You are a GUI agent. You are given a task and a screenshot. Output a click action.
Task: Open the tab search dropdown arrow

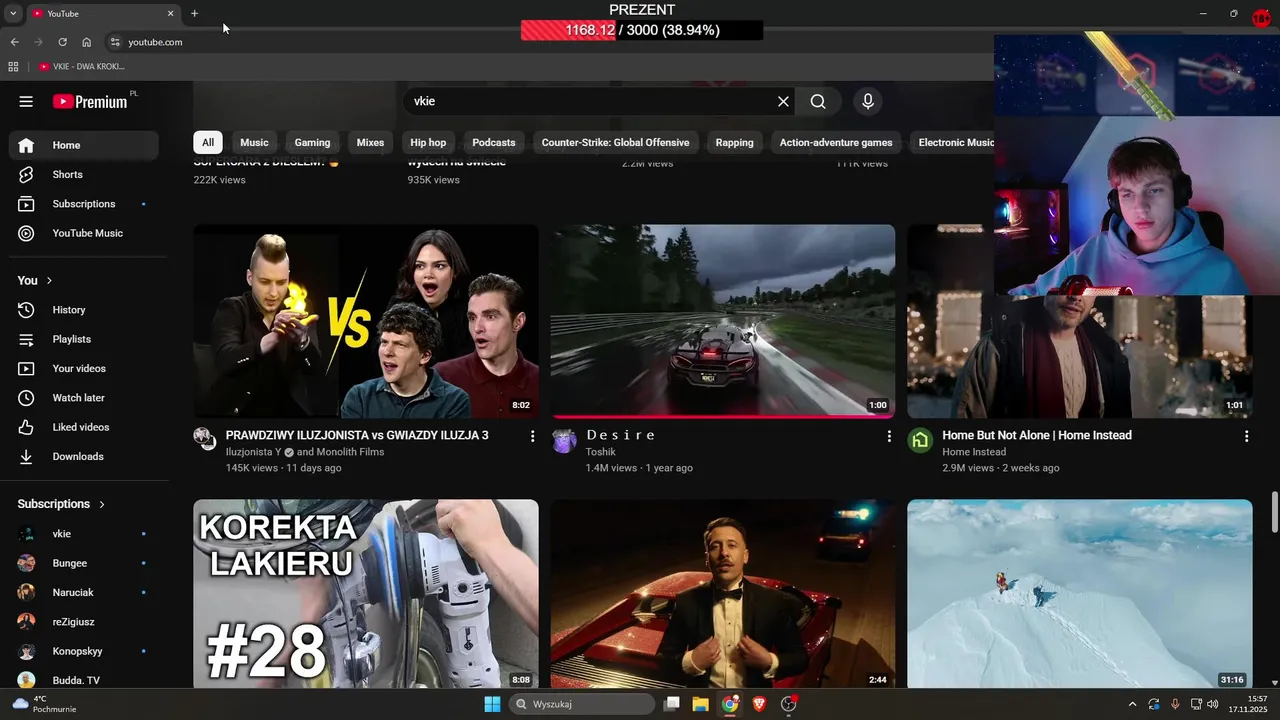pyautogui.click(x=12, y=13)
